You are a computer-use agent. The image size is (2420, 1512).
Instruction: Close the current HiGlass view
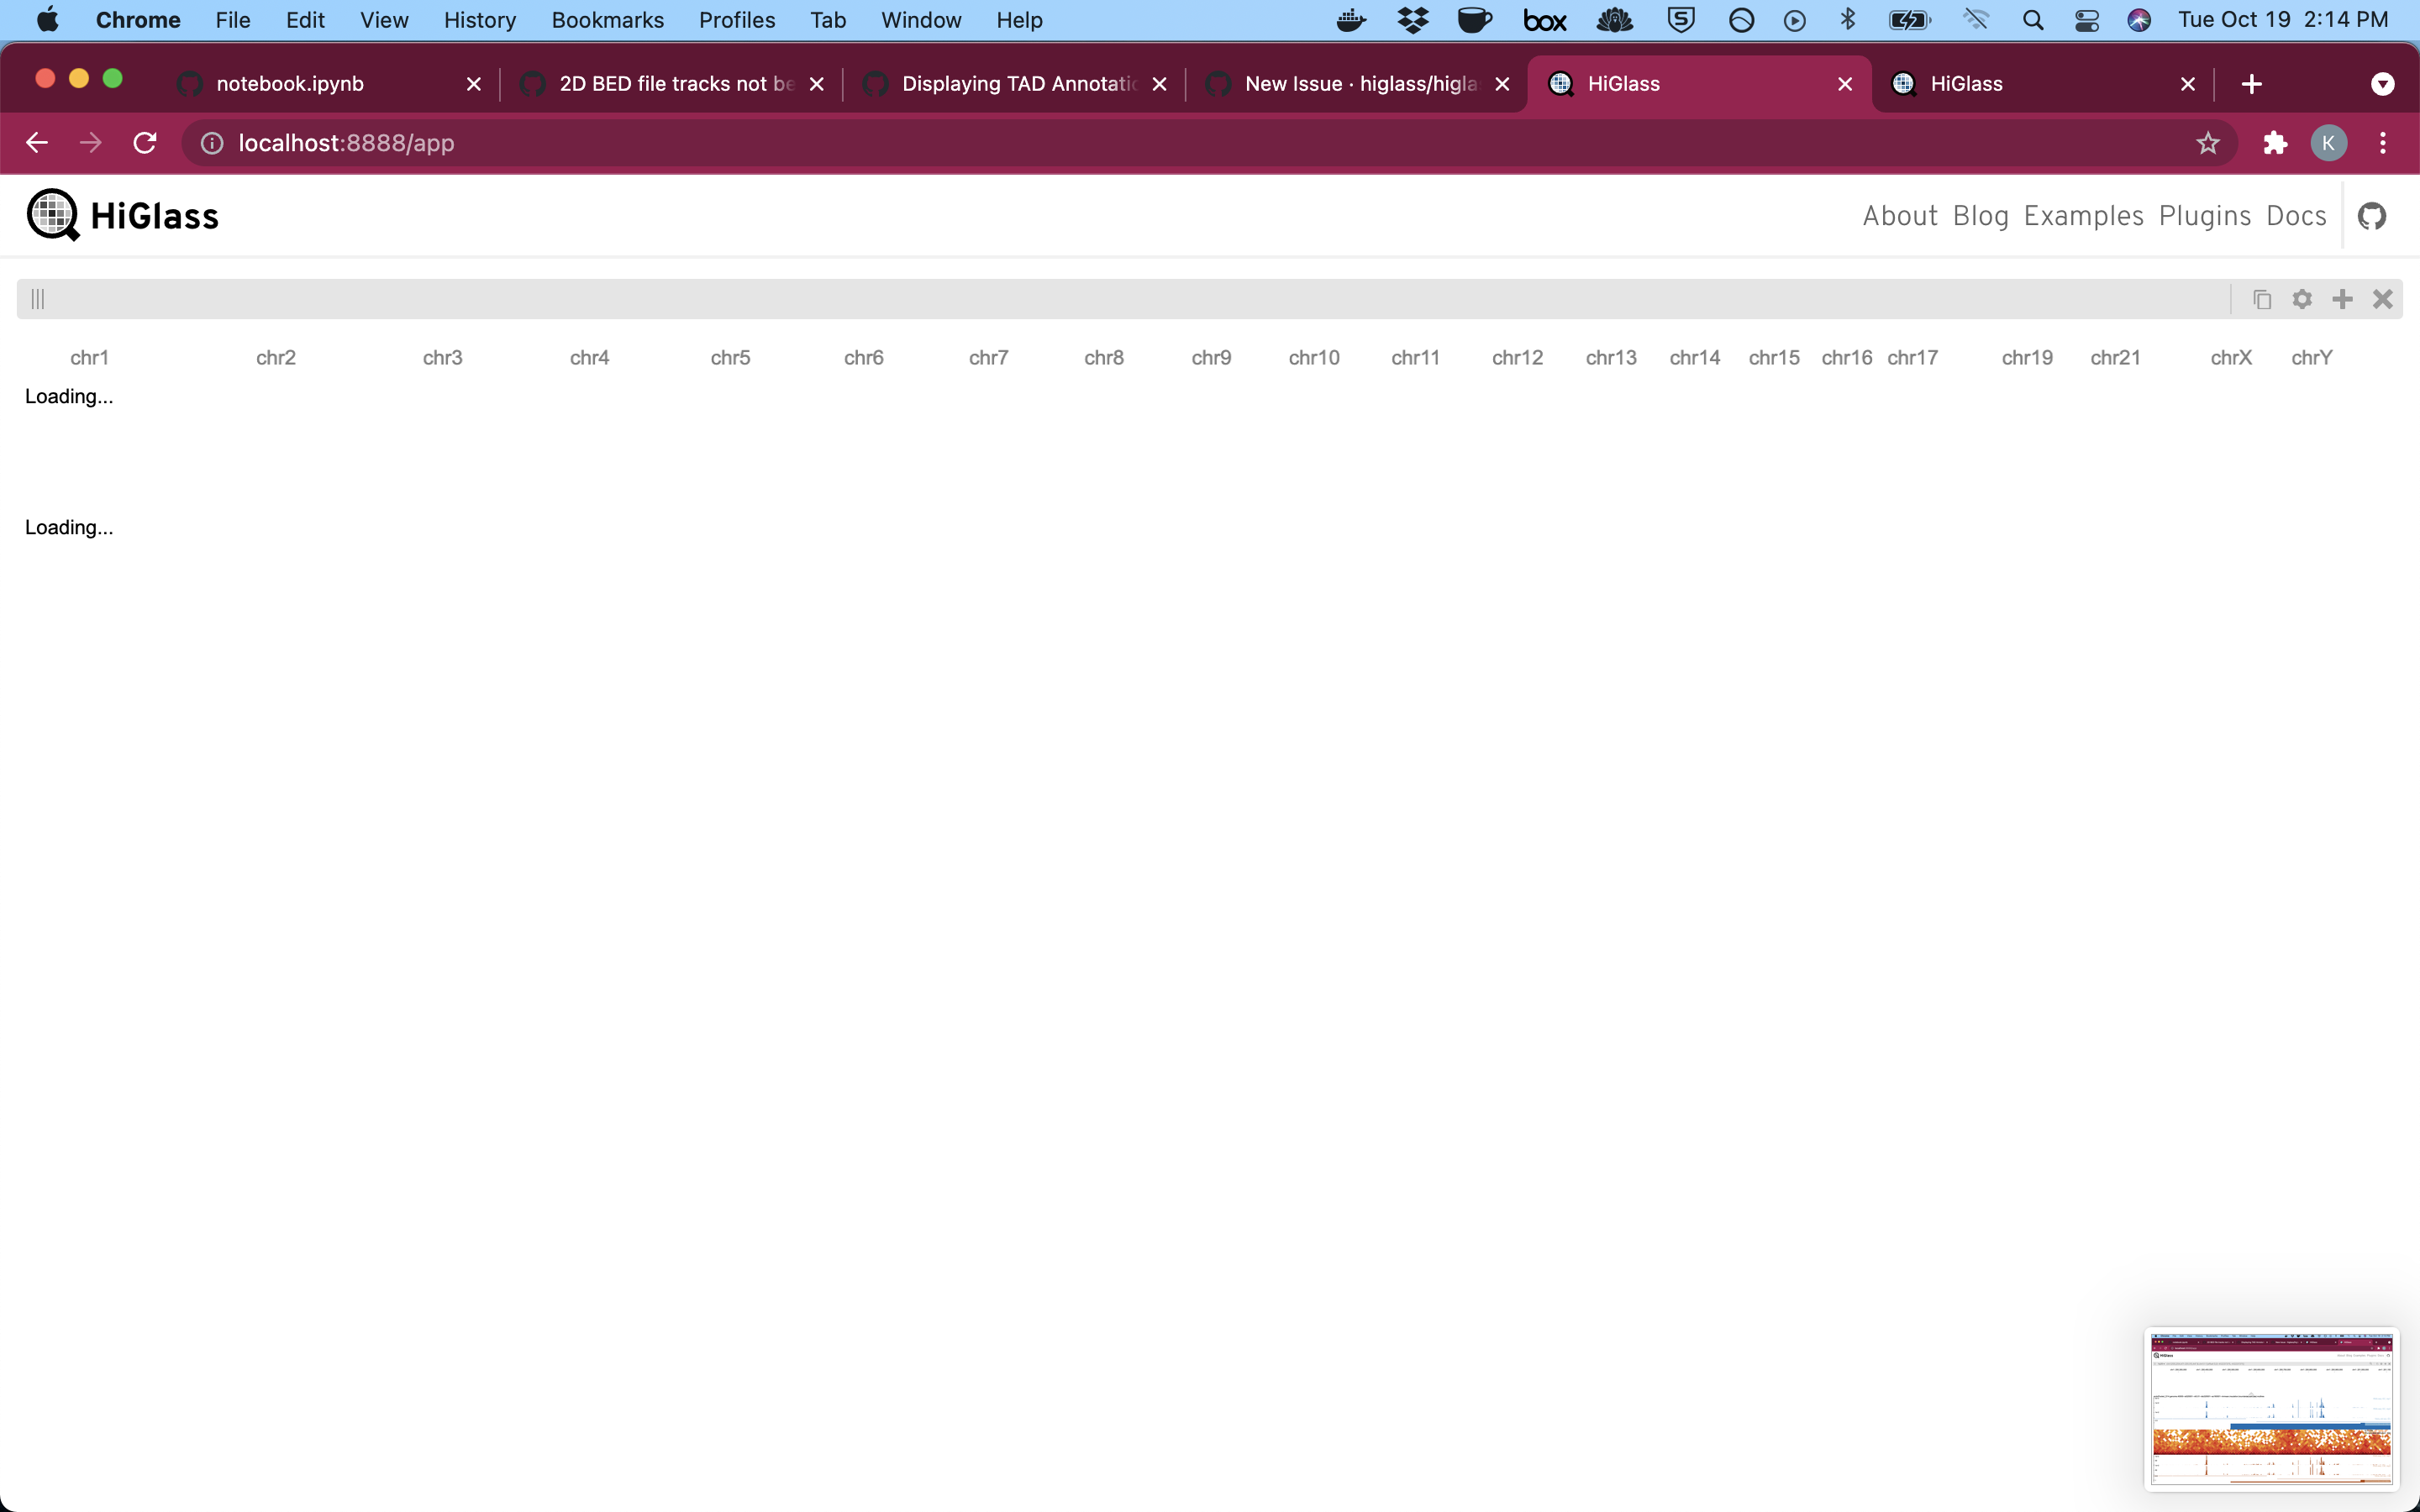pos(2383,298)
